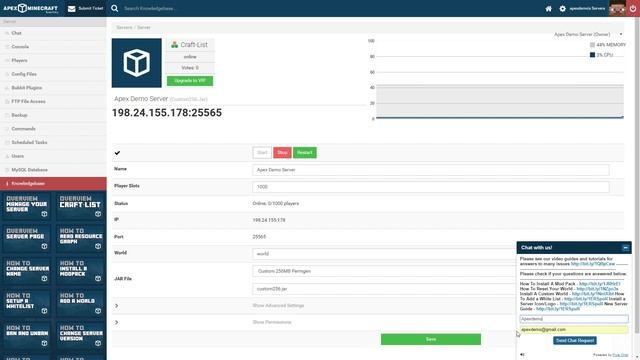Click the chat name input field

(574, 319)
